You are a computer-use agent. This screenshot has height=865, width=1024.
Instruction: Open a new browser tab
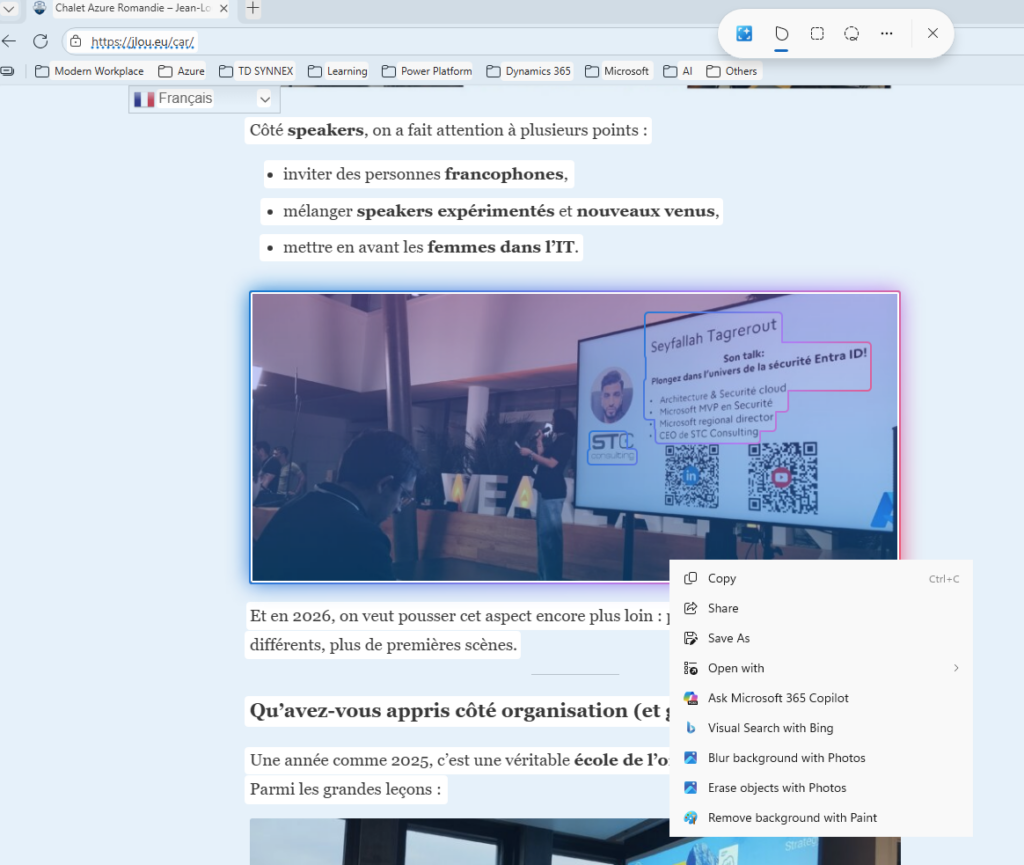253,9
